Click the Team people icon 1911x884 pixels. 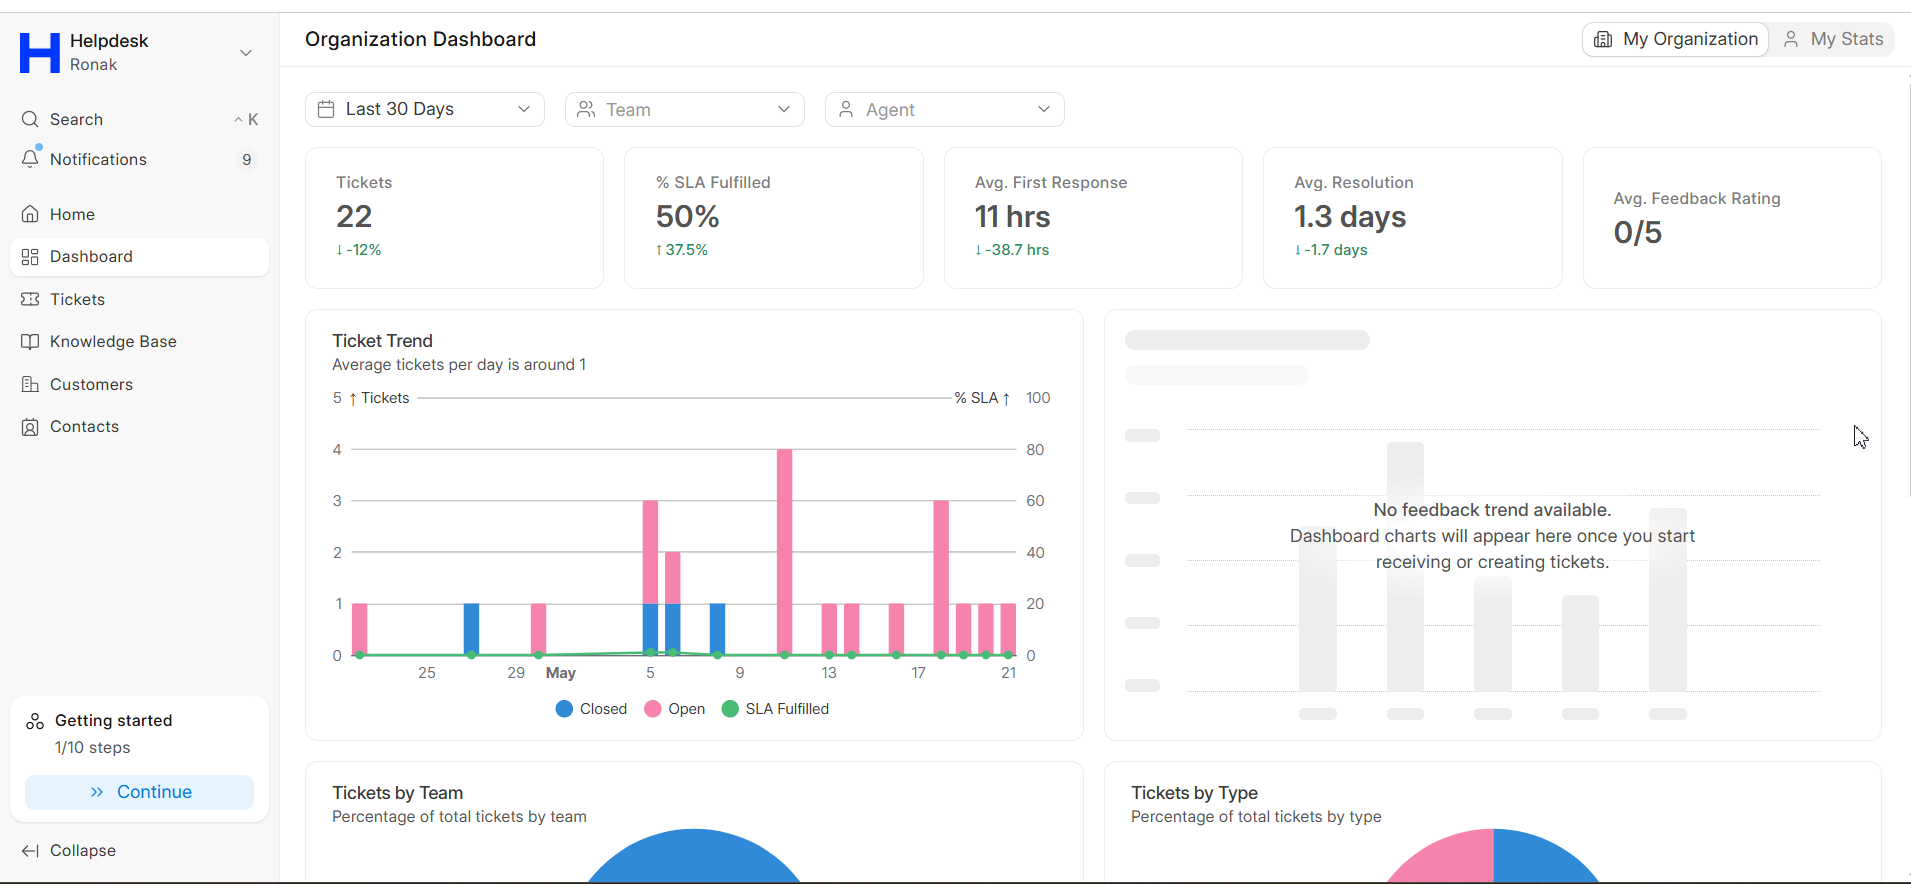[587, 109]
